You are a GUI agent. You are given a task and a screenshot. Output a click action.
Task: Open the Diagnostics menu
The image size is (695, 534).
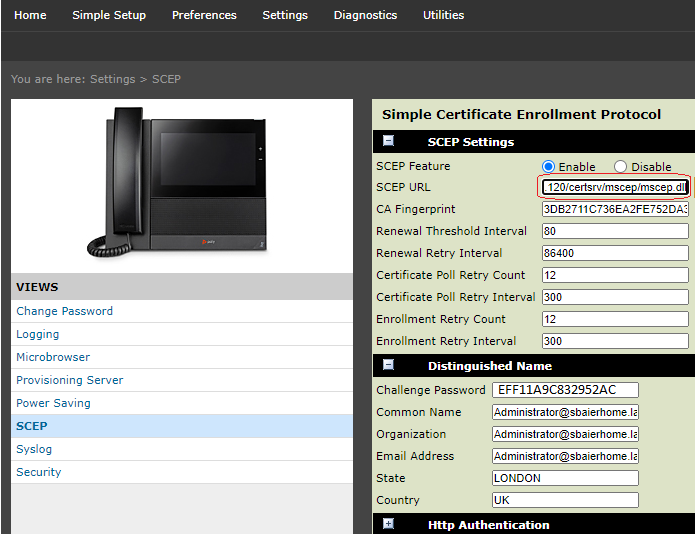coord(365,15)
